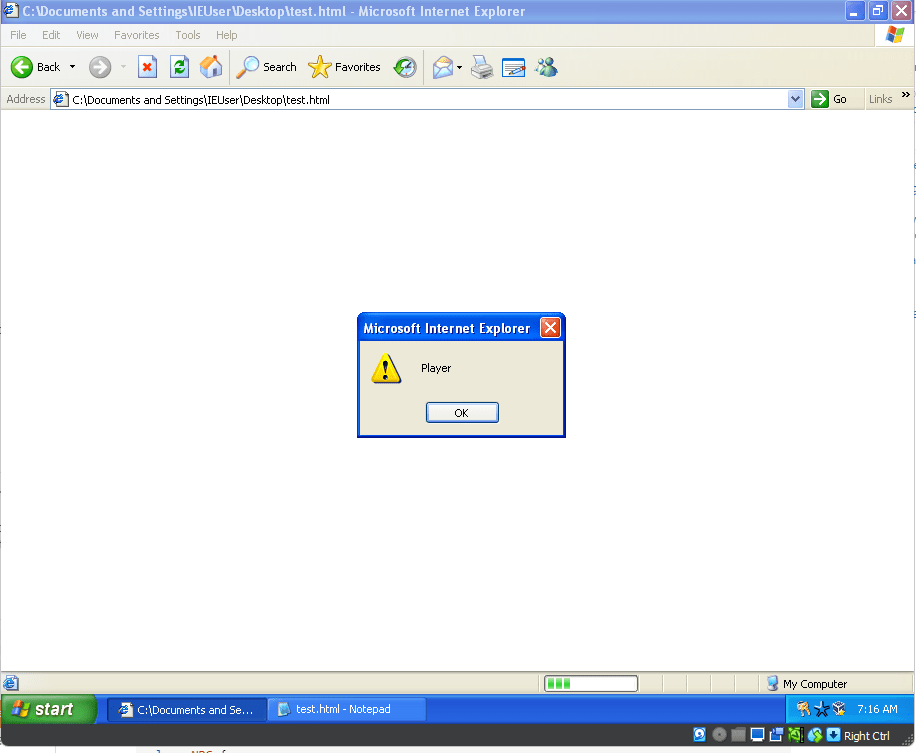916x753 pixels.
Task: Open the Search pane from toolbar
Action: [266, 67]
